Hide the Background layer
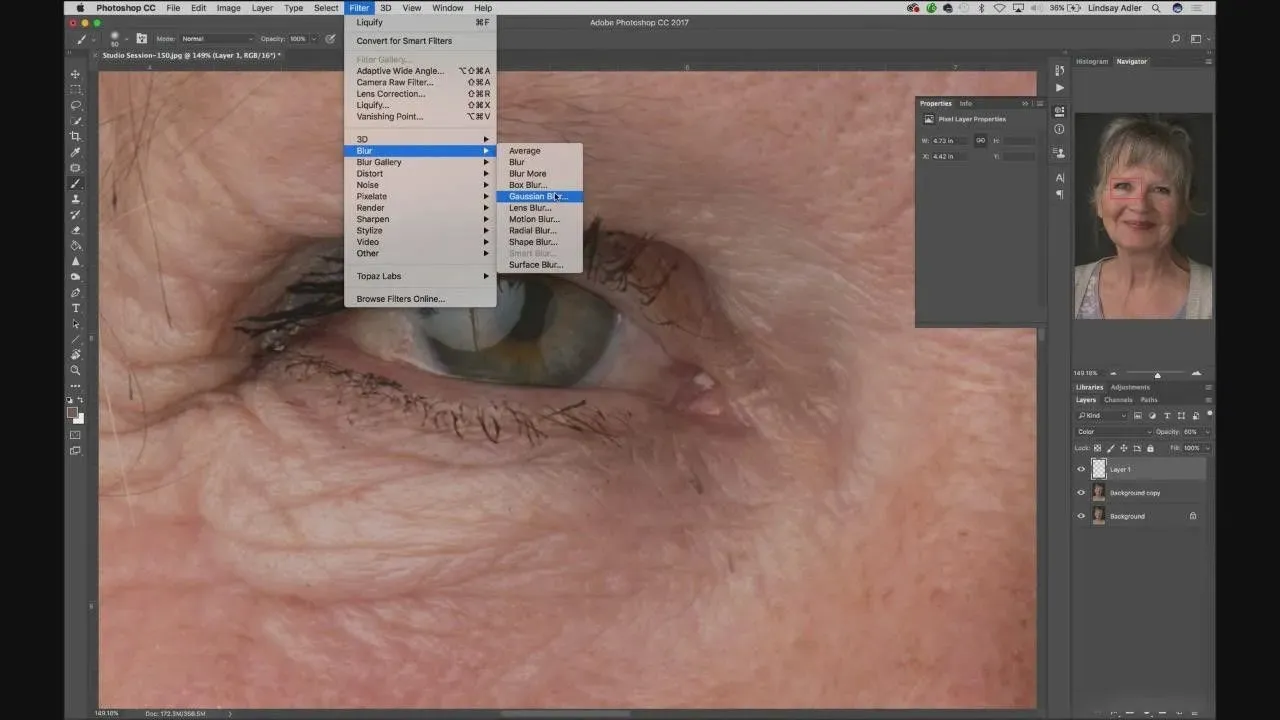The image size is (1280, 720). pos(1081,516)
